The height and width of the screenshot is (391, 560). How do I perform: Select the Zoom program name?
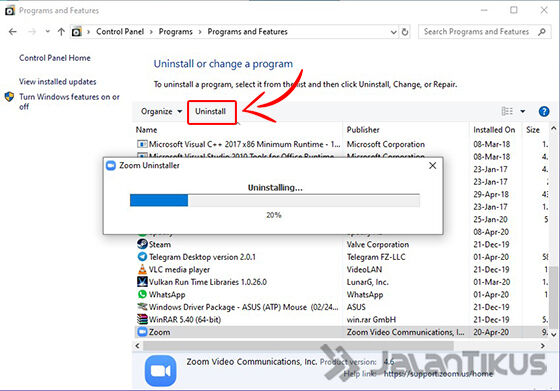click(x=159, y=332)
